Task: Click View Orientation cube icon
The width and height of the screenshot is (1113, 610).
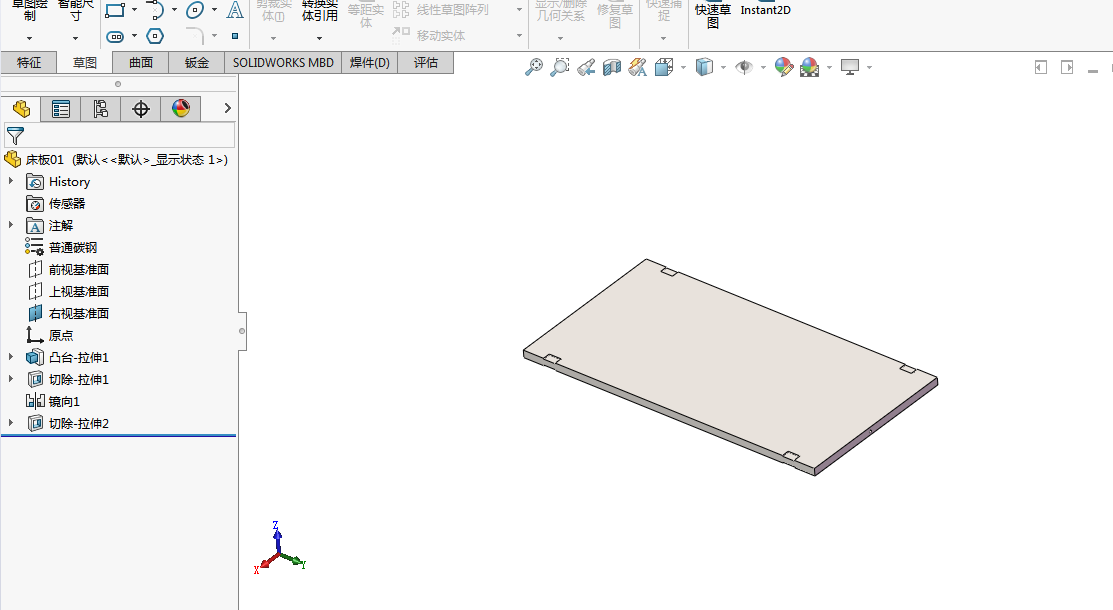Action: [664, 67]
